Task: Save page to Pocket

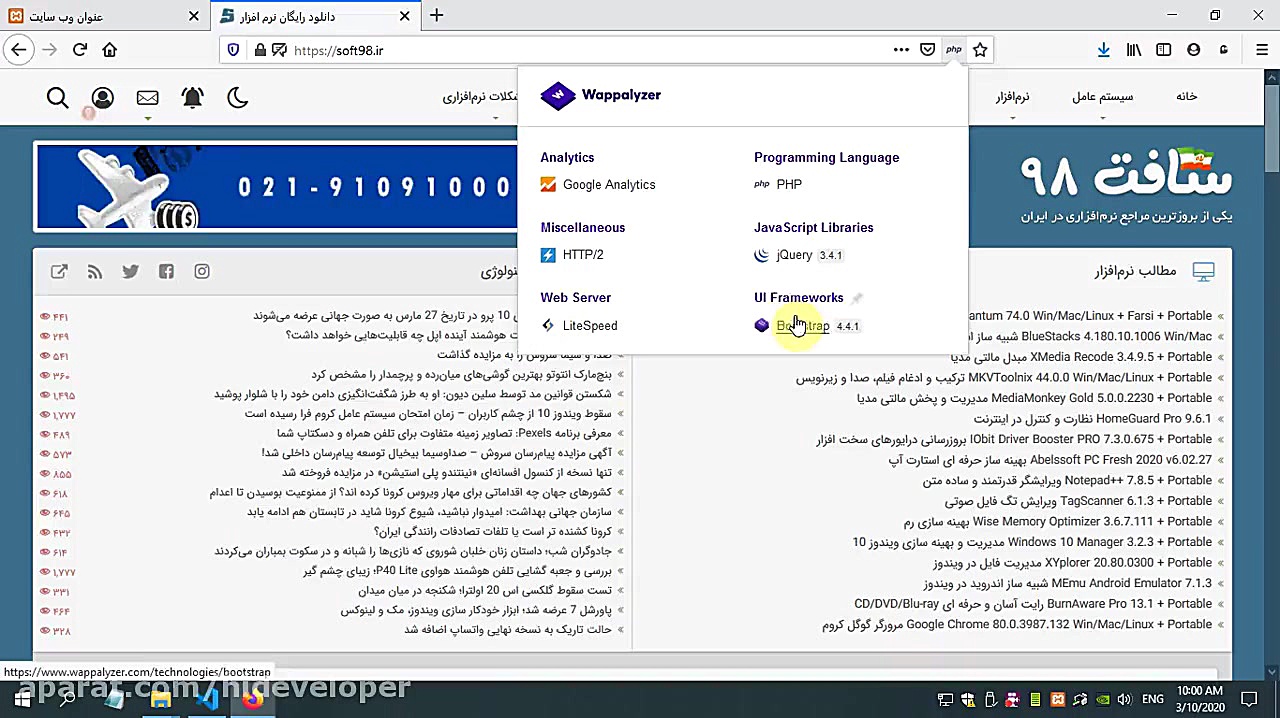Action: [927, 50]
